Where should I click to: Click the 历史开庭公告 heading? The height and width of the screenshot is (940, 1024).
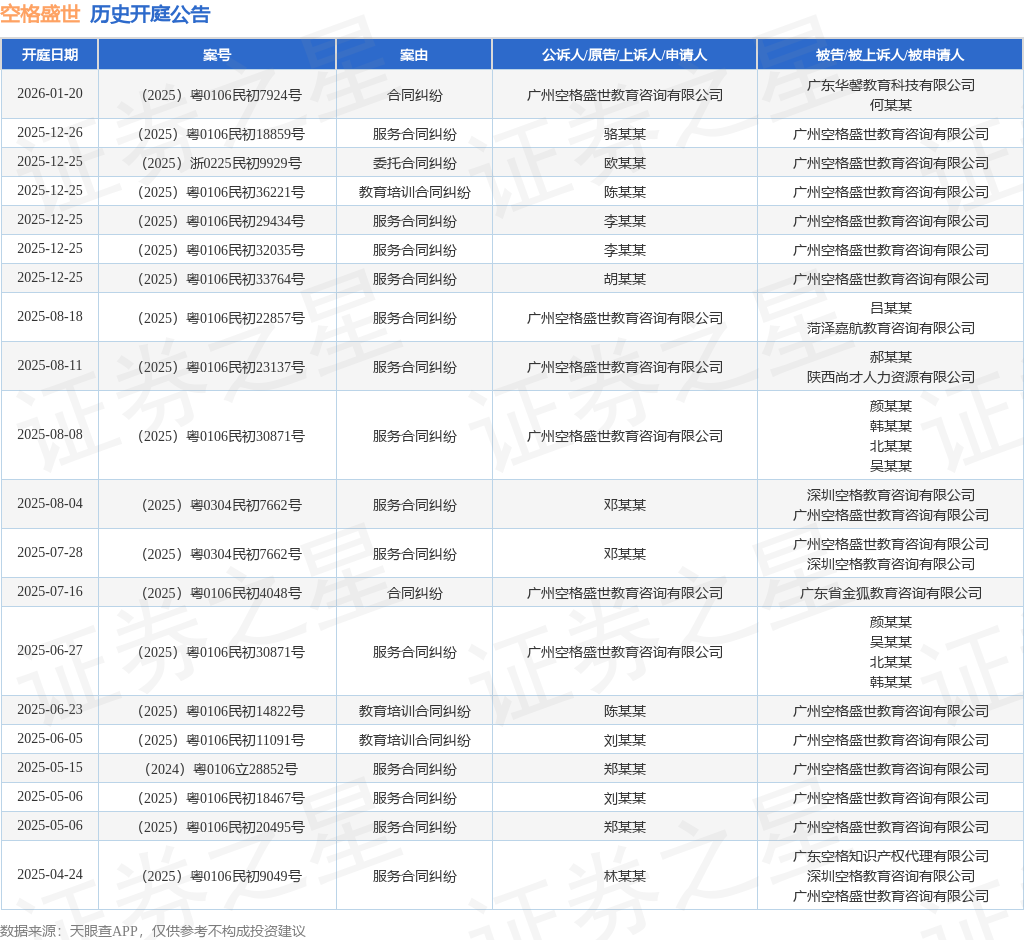pyautogui.click(x=150, y=14)
